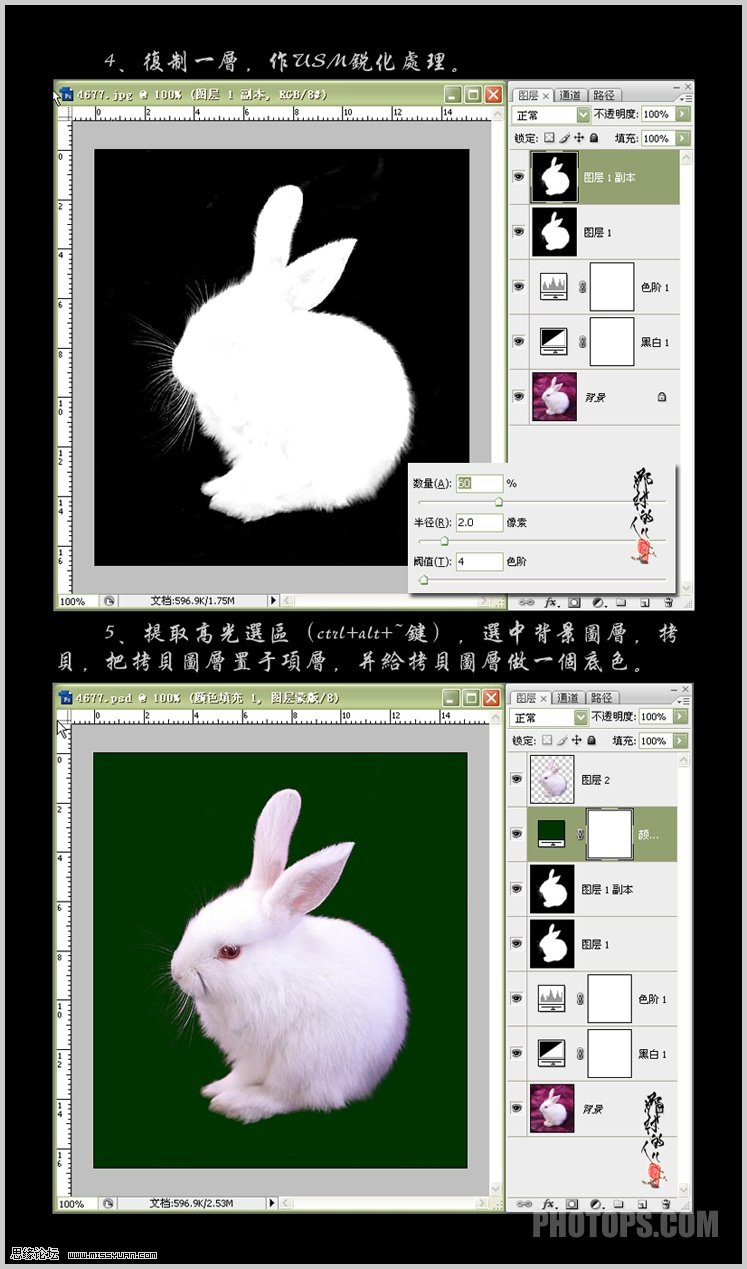Switch to 通道 tab in lower panel
Viewport: 747px width, 1269px height.
pyautogui.click(x=569, y=698)
